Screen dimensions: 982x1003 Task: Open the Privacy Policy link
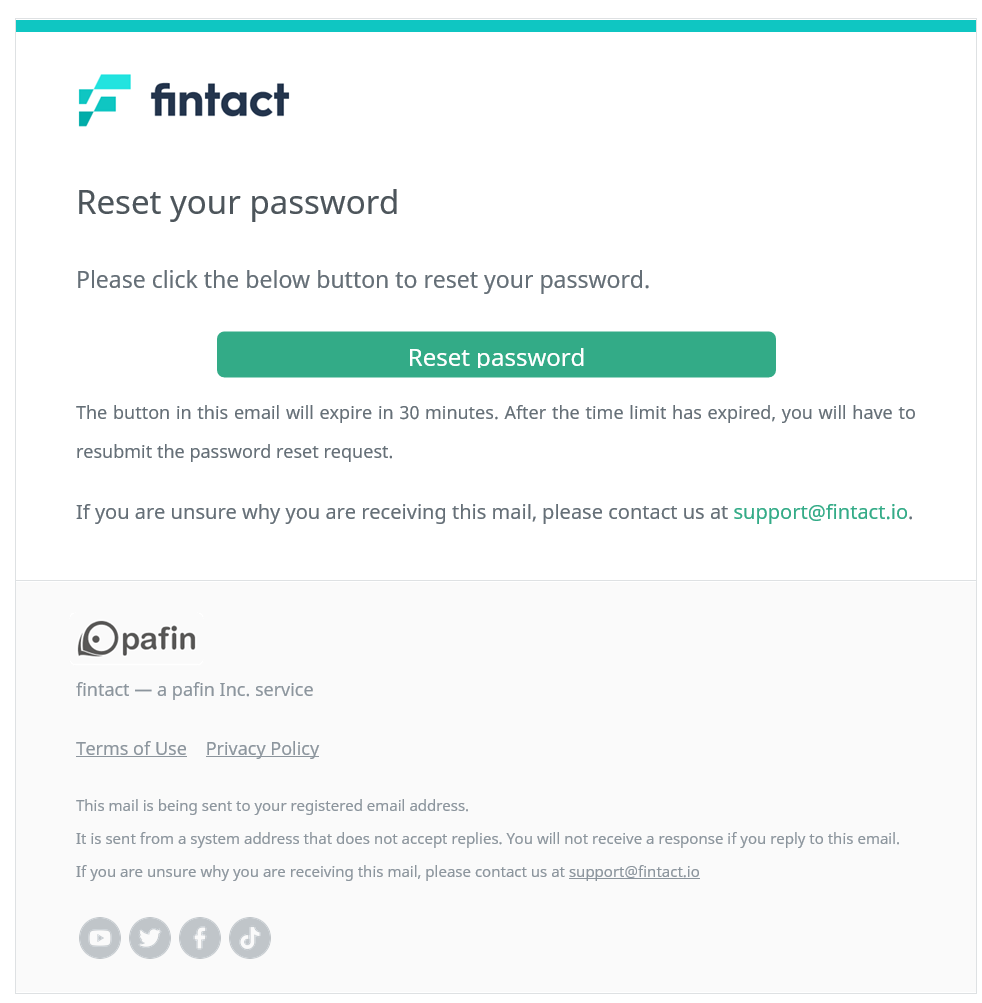click(x=262, y=748)
